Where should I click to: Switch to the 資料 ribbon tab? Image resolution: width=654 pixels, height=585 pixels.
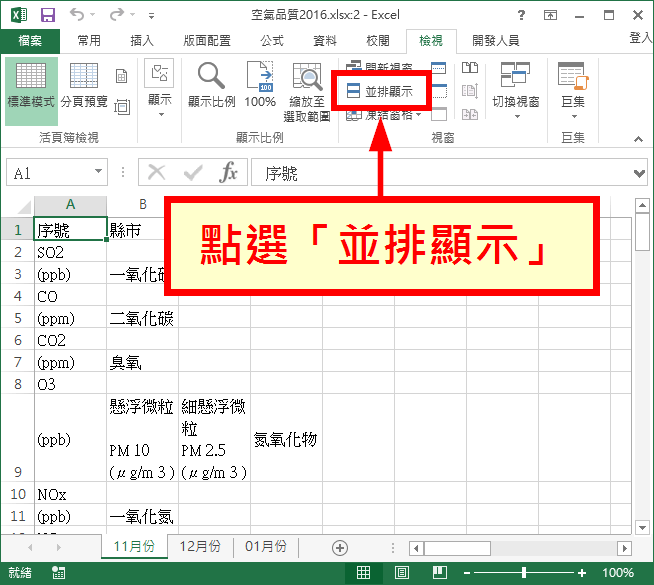click(324, 41)
